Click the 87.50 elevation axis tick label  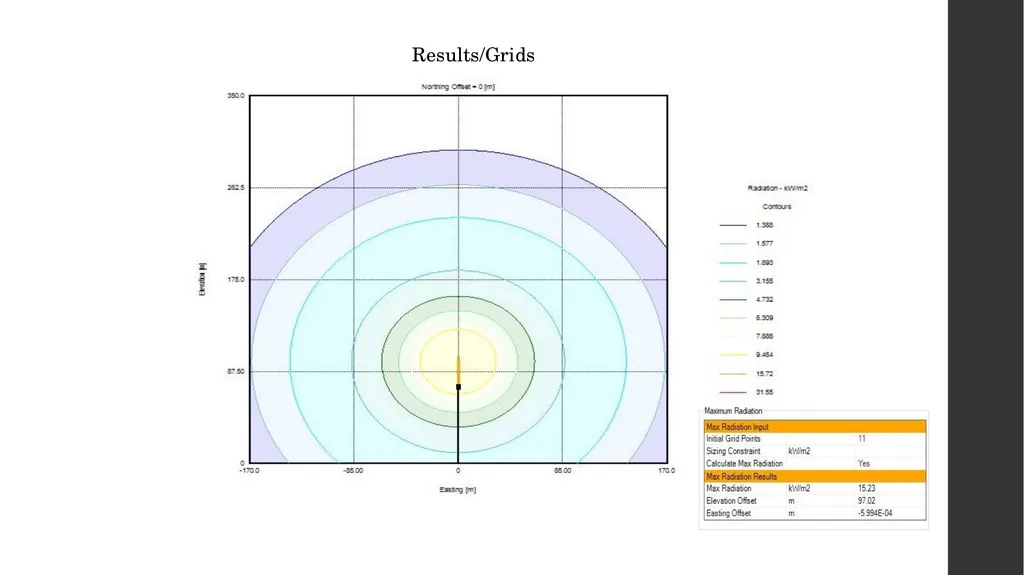pos(236,372)
